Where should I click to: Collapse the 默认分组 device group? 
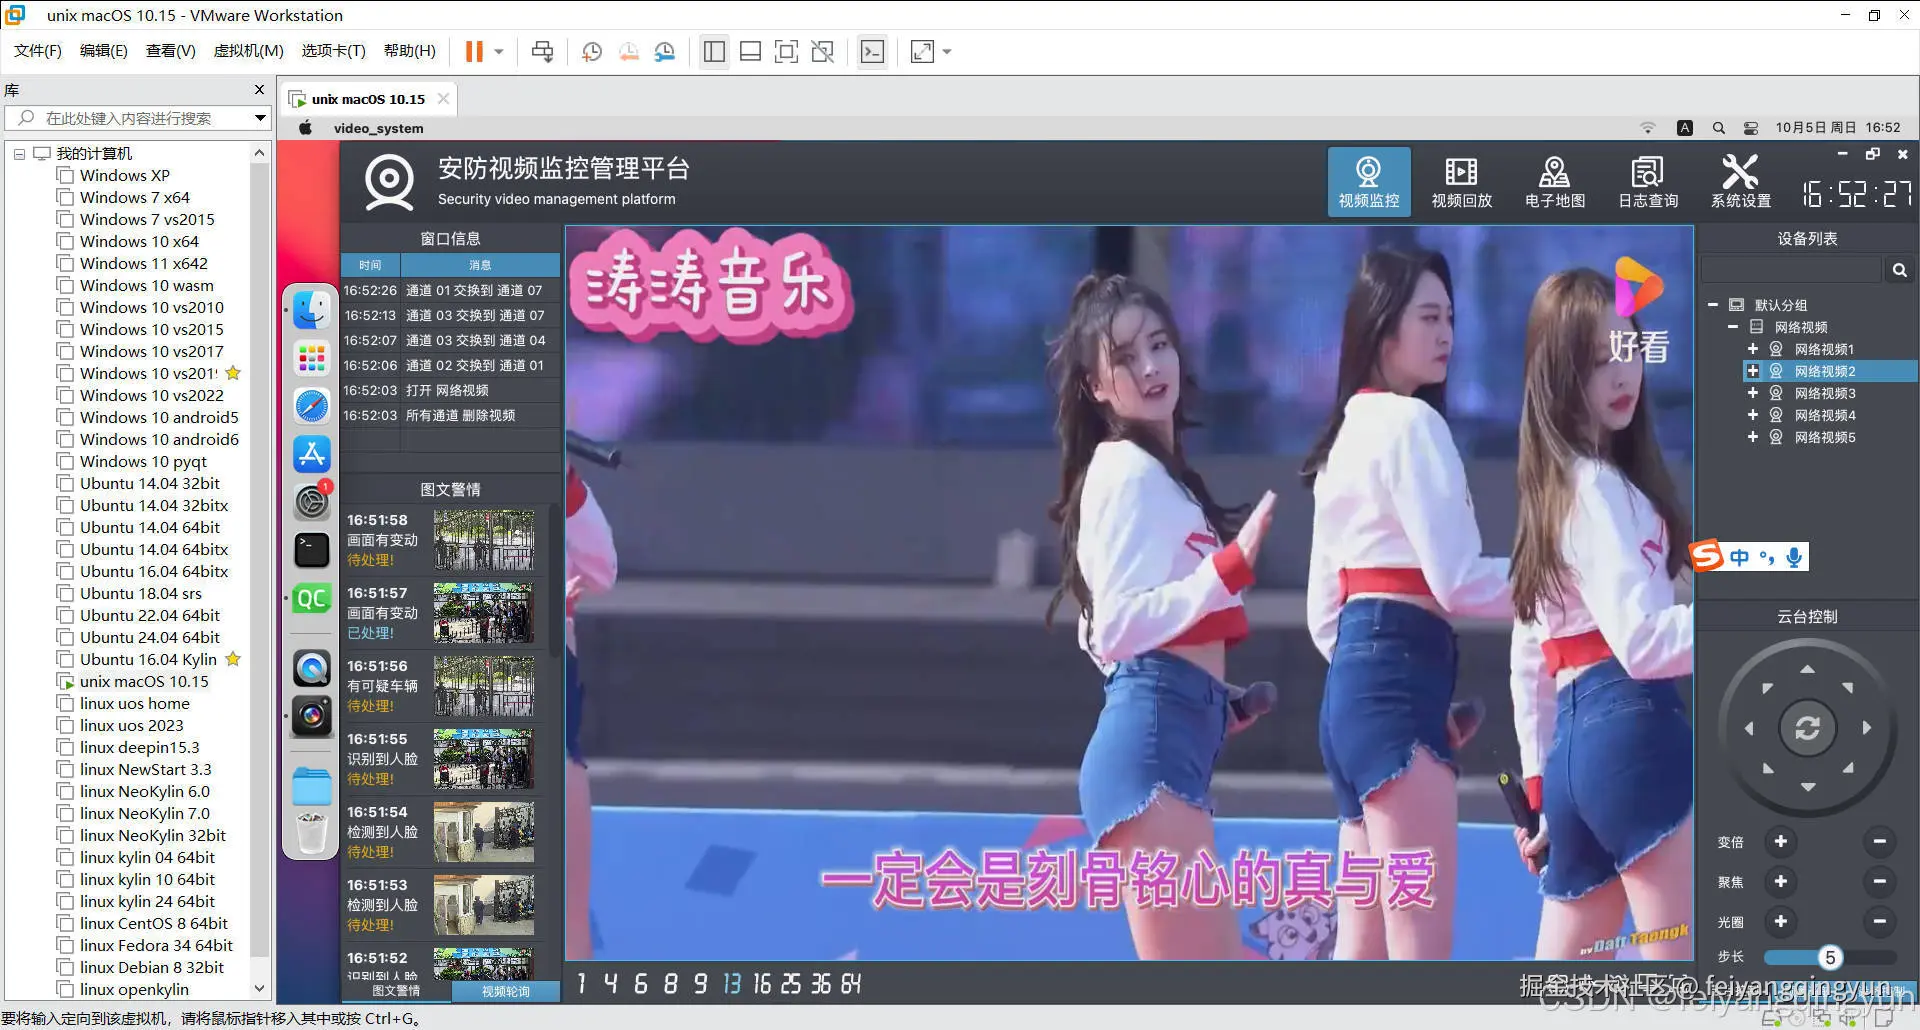point(1713,305)
